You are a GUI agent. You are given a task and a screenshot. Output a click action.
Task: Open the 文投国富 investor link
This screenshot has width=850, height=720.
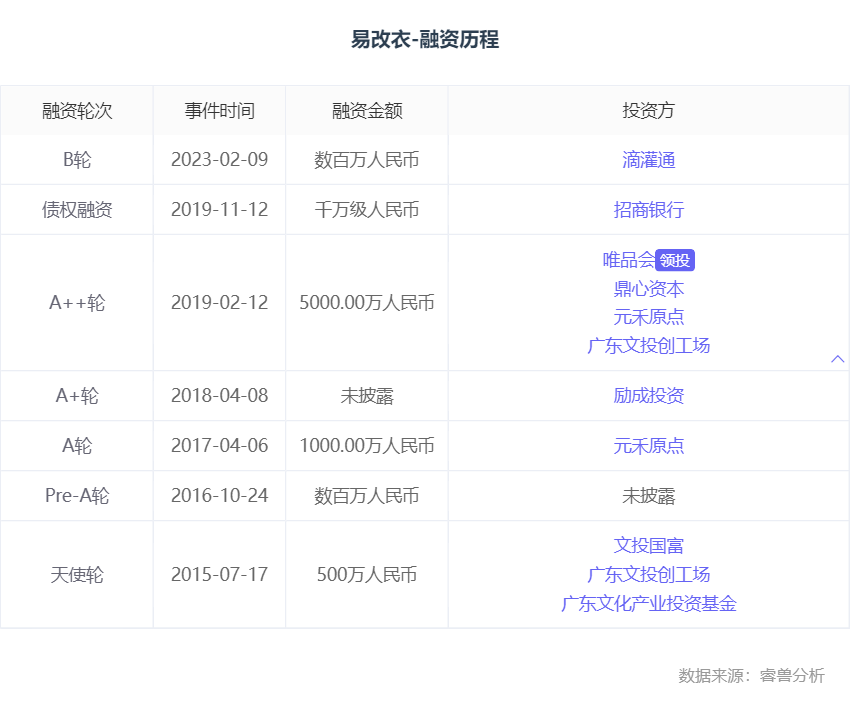[x=648, y=545]
